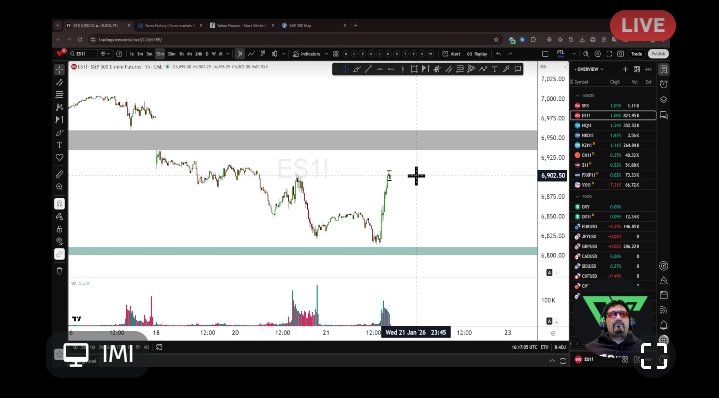Toggle lock all drawings icon
This screenshot has width=719, height=398.
pyautogui.click(x=59, y=229)
